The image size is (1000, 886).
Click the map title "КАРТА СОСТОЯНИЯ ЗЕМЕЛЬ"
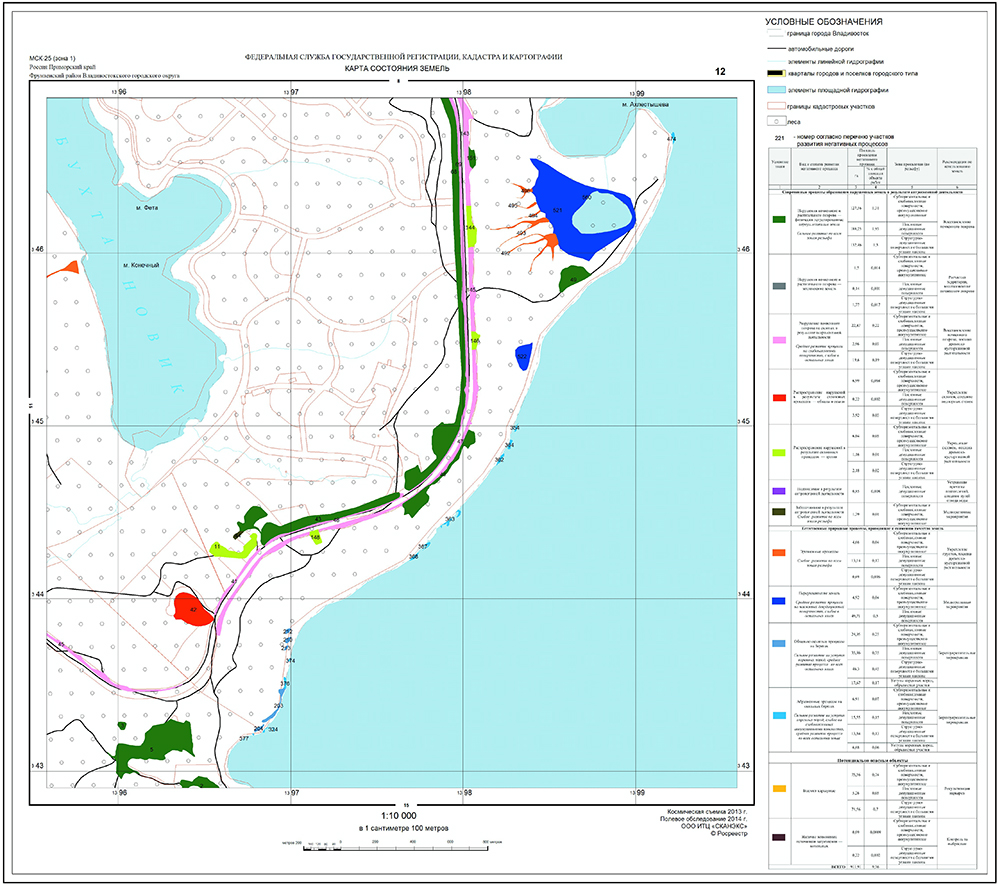(x=398, y=71)
